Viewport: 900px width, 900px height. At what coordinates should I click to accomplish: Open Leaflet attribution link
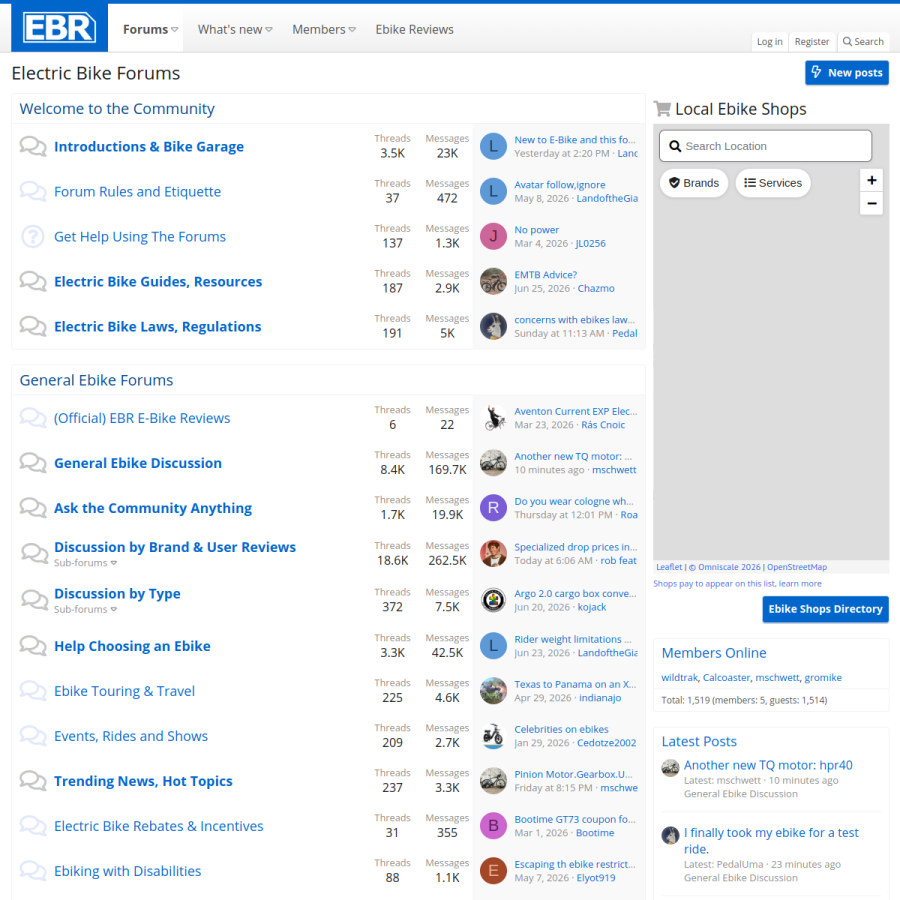click(669, 567)
